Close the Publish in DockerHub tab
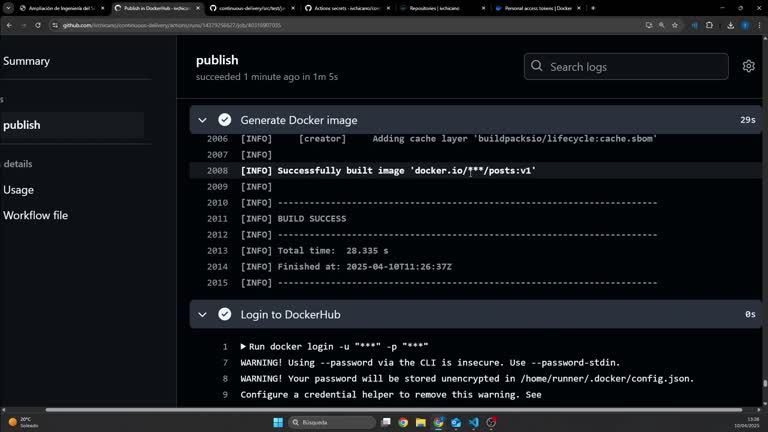Viewport: 768px width, 432px height. coord(198,8)
